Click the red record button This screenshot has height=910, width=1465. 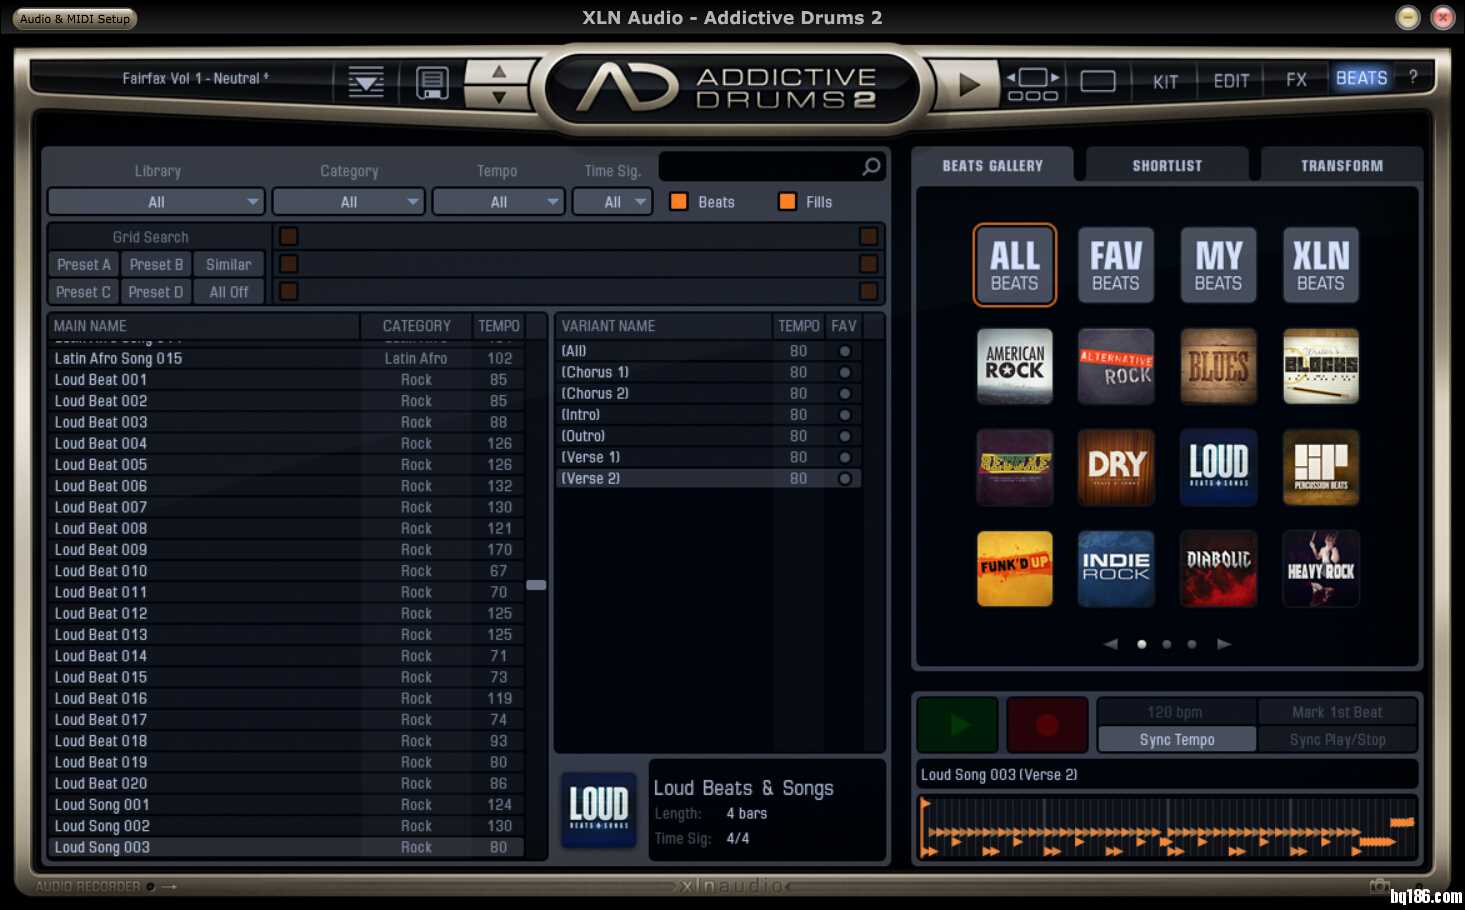click(x=1047, y=725)
